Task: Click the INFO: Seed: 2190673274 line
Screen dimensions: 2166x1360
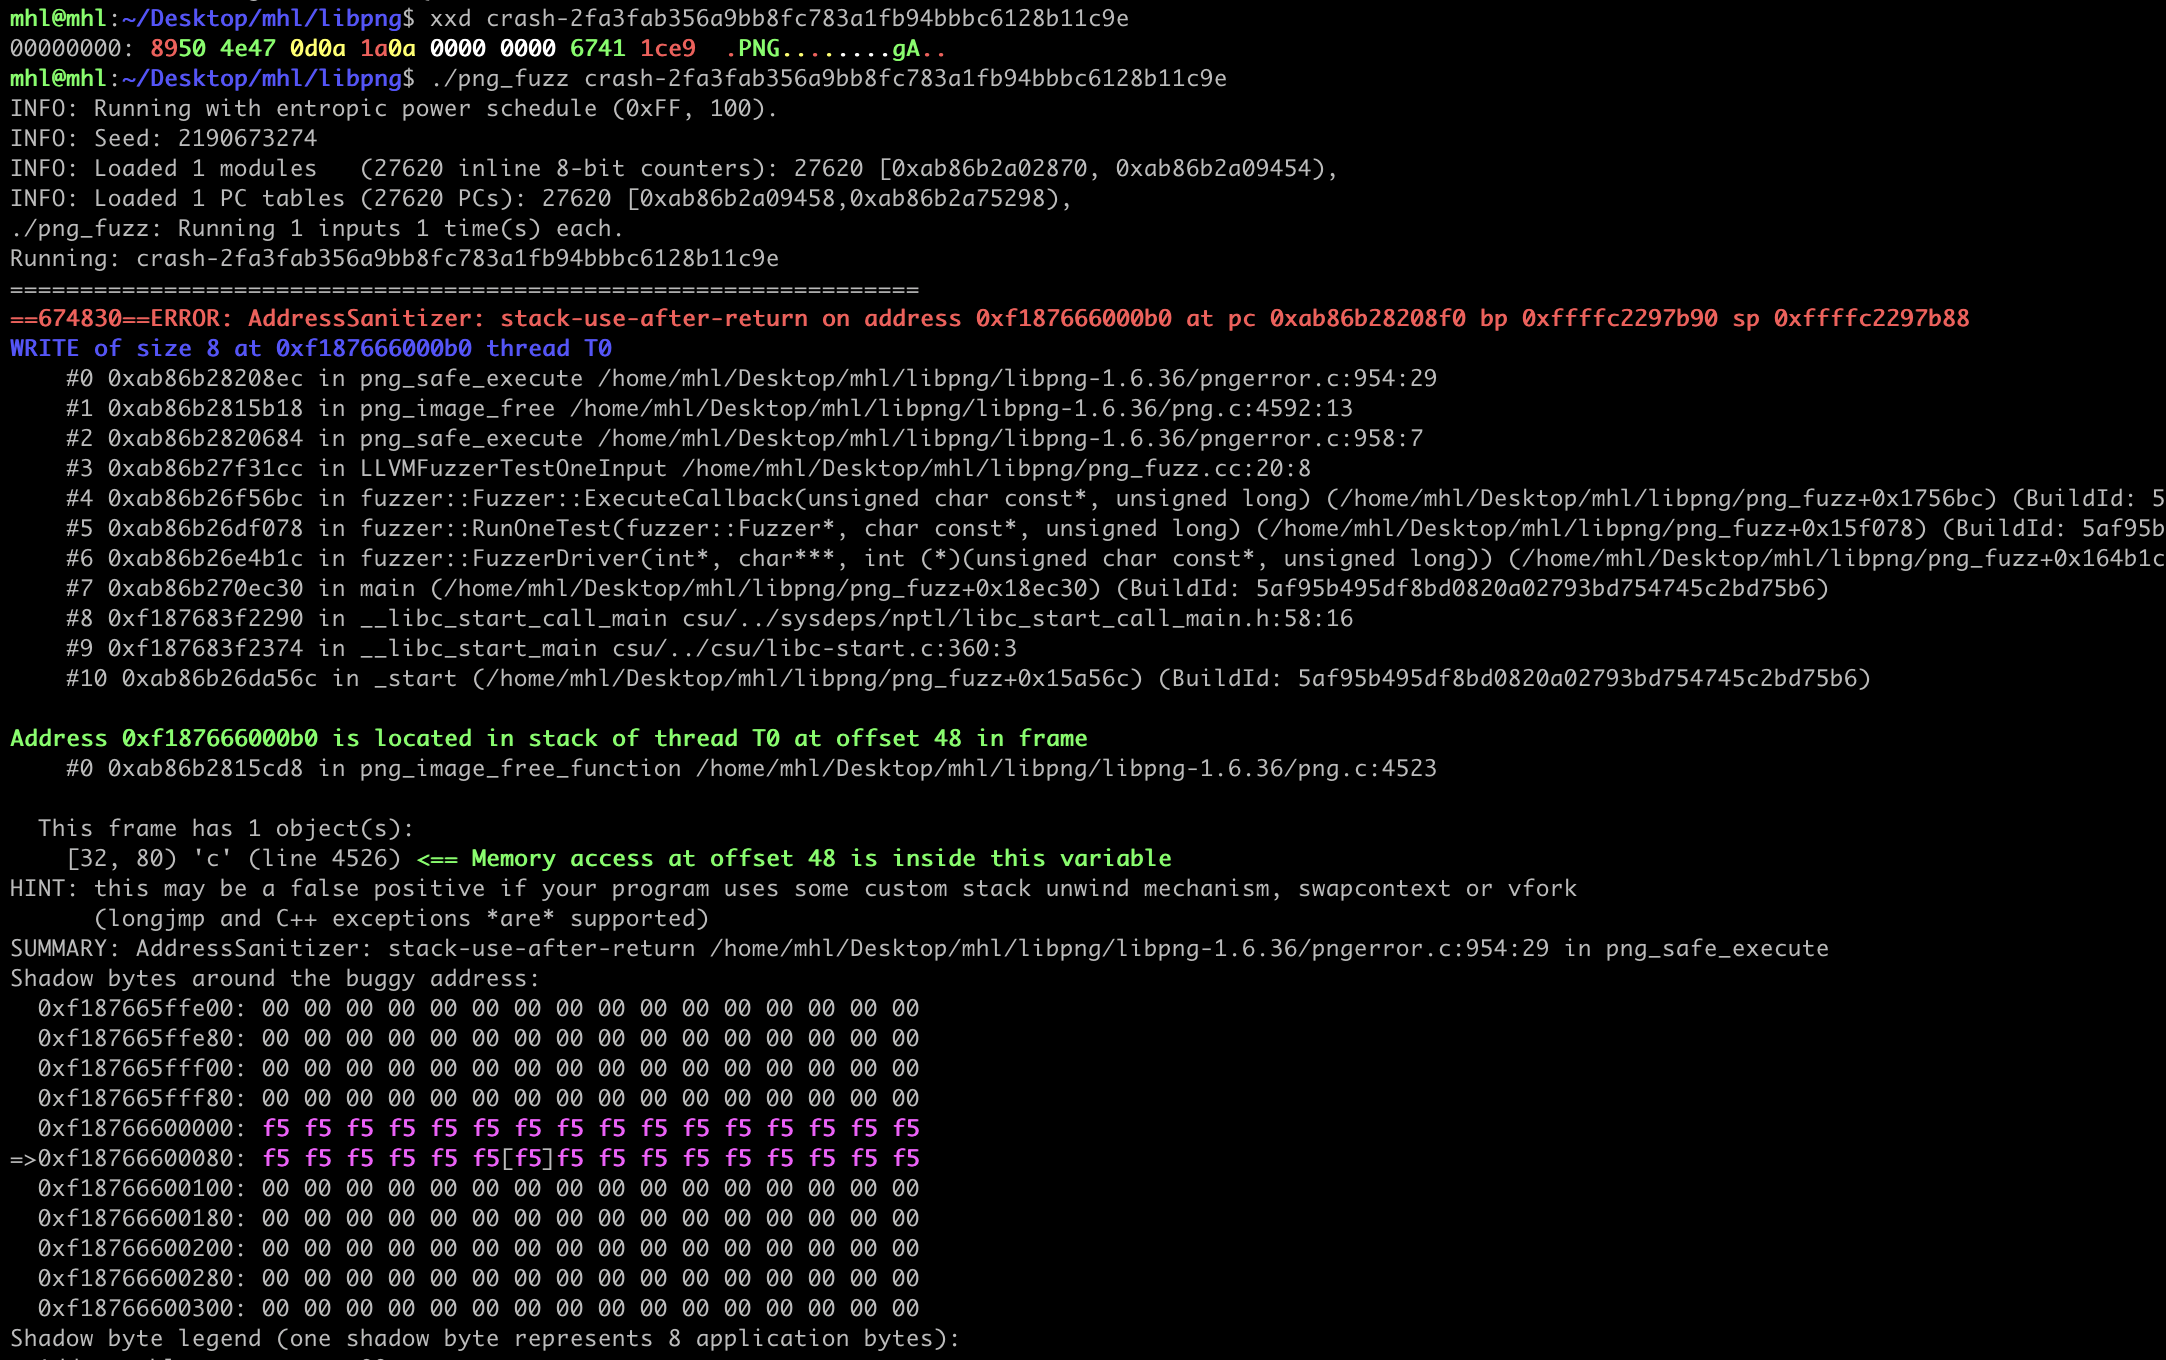Action: (x=163, y=138)
